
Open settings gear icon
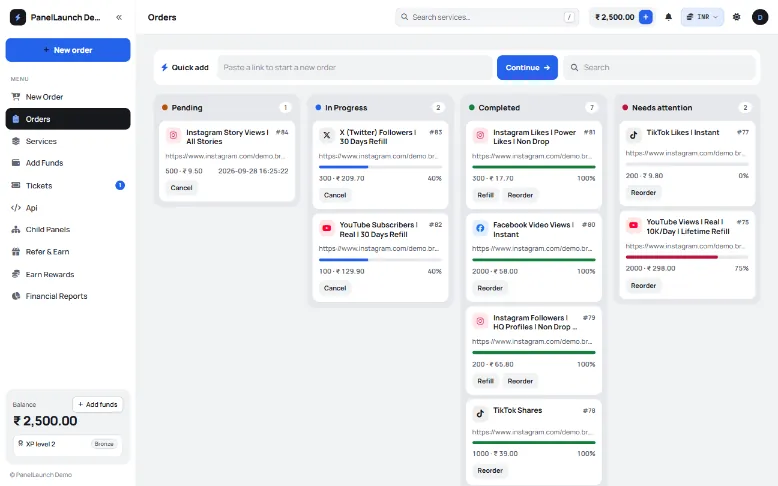click(x=736, y=17)
